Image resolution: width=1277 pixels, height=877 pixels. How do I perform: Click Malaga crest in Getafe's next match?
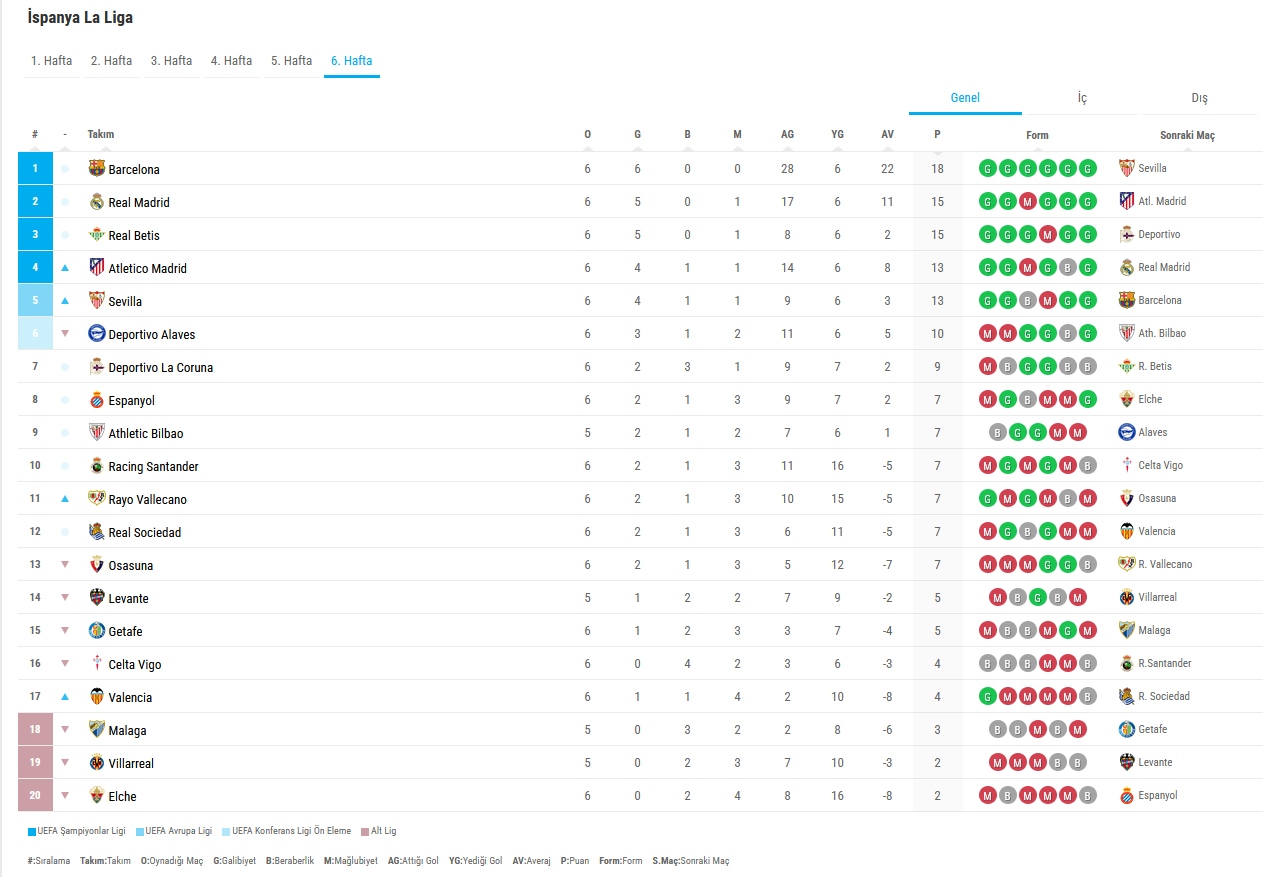1127,630
